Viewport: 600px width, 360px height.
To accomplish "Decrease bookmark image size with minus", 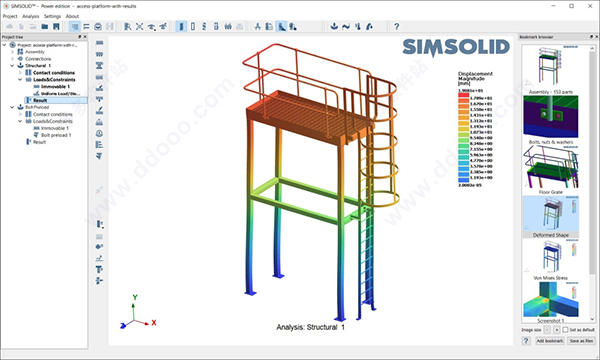I will [x=547, y=330].
